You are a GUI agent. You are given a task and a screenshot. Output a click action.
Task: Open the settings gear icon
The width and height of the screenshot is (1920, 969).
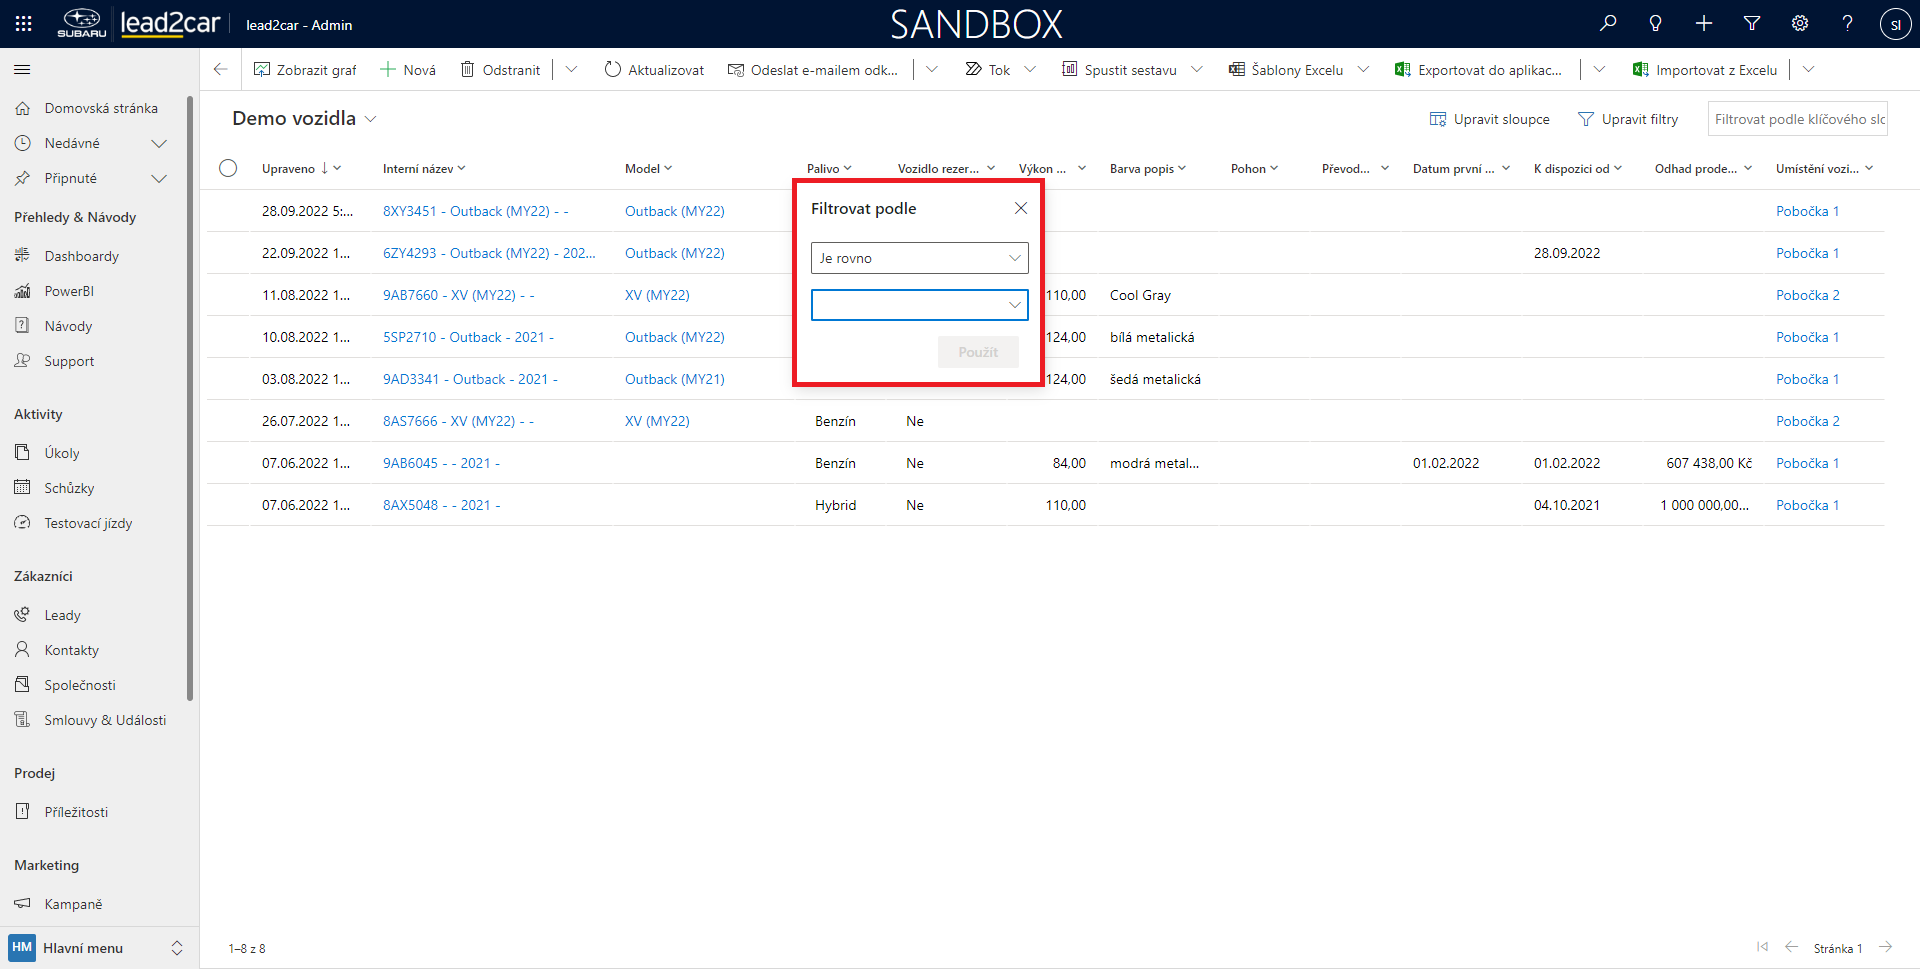coord(1800,24)
